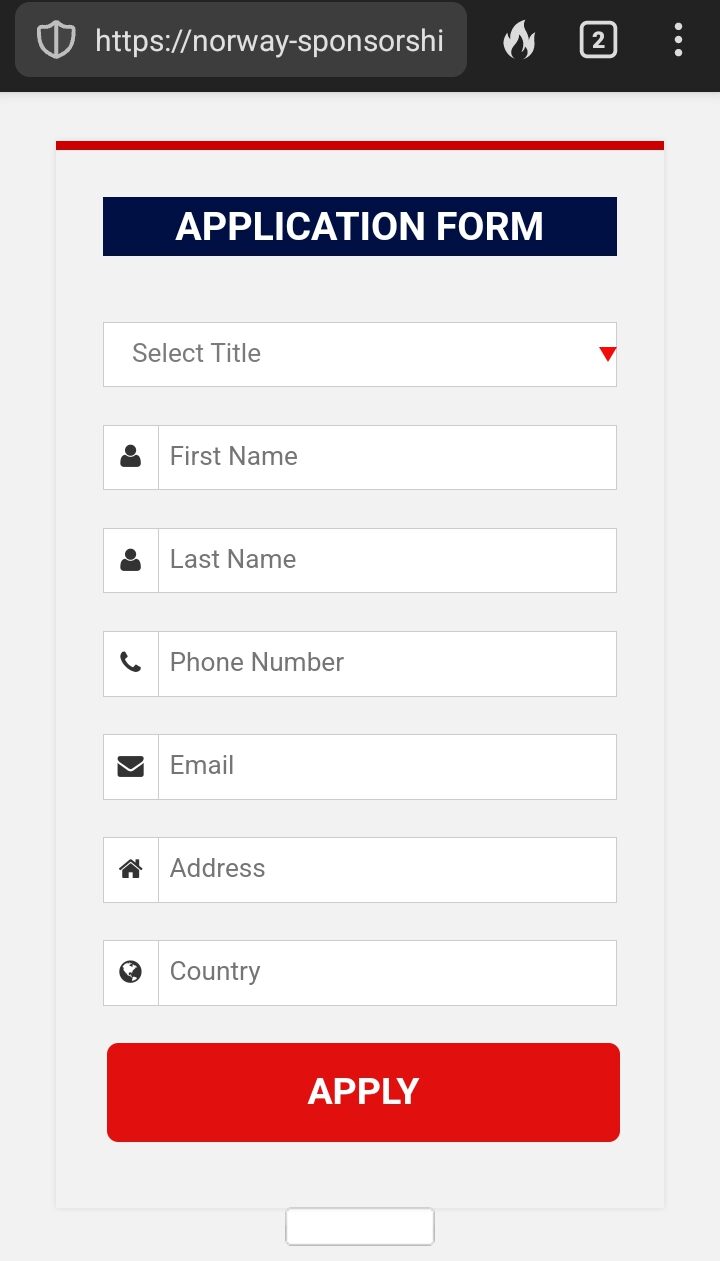Focus the Last Name input field

(387, 560)
